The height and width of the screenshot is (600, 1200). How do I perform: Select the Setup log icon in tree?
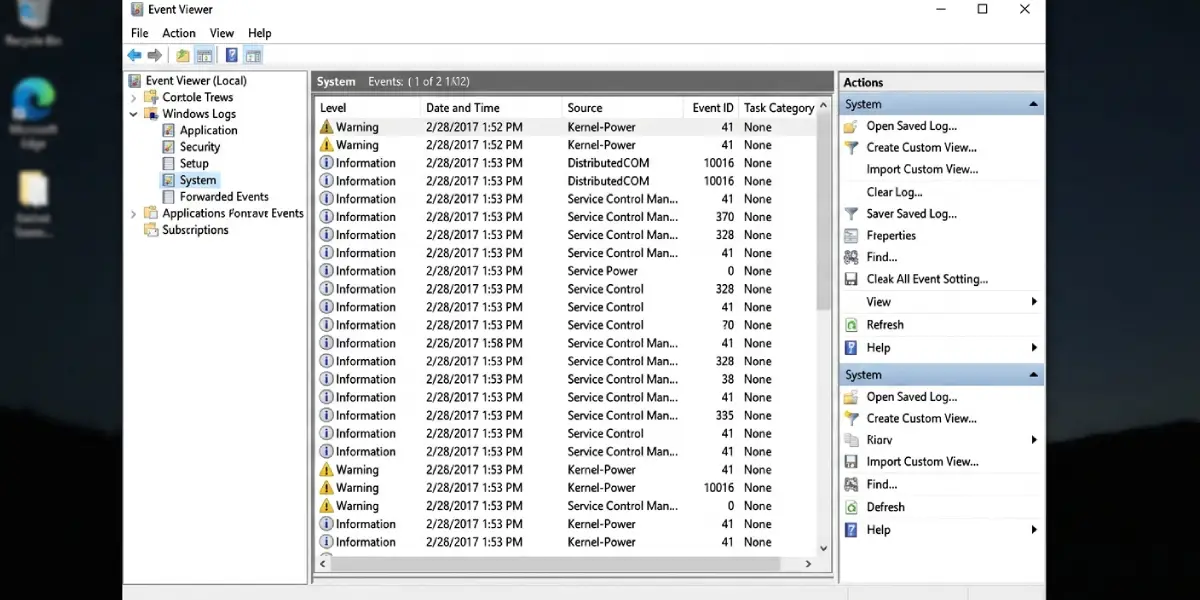[169, 163]
